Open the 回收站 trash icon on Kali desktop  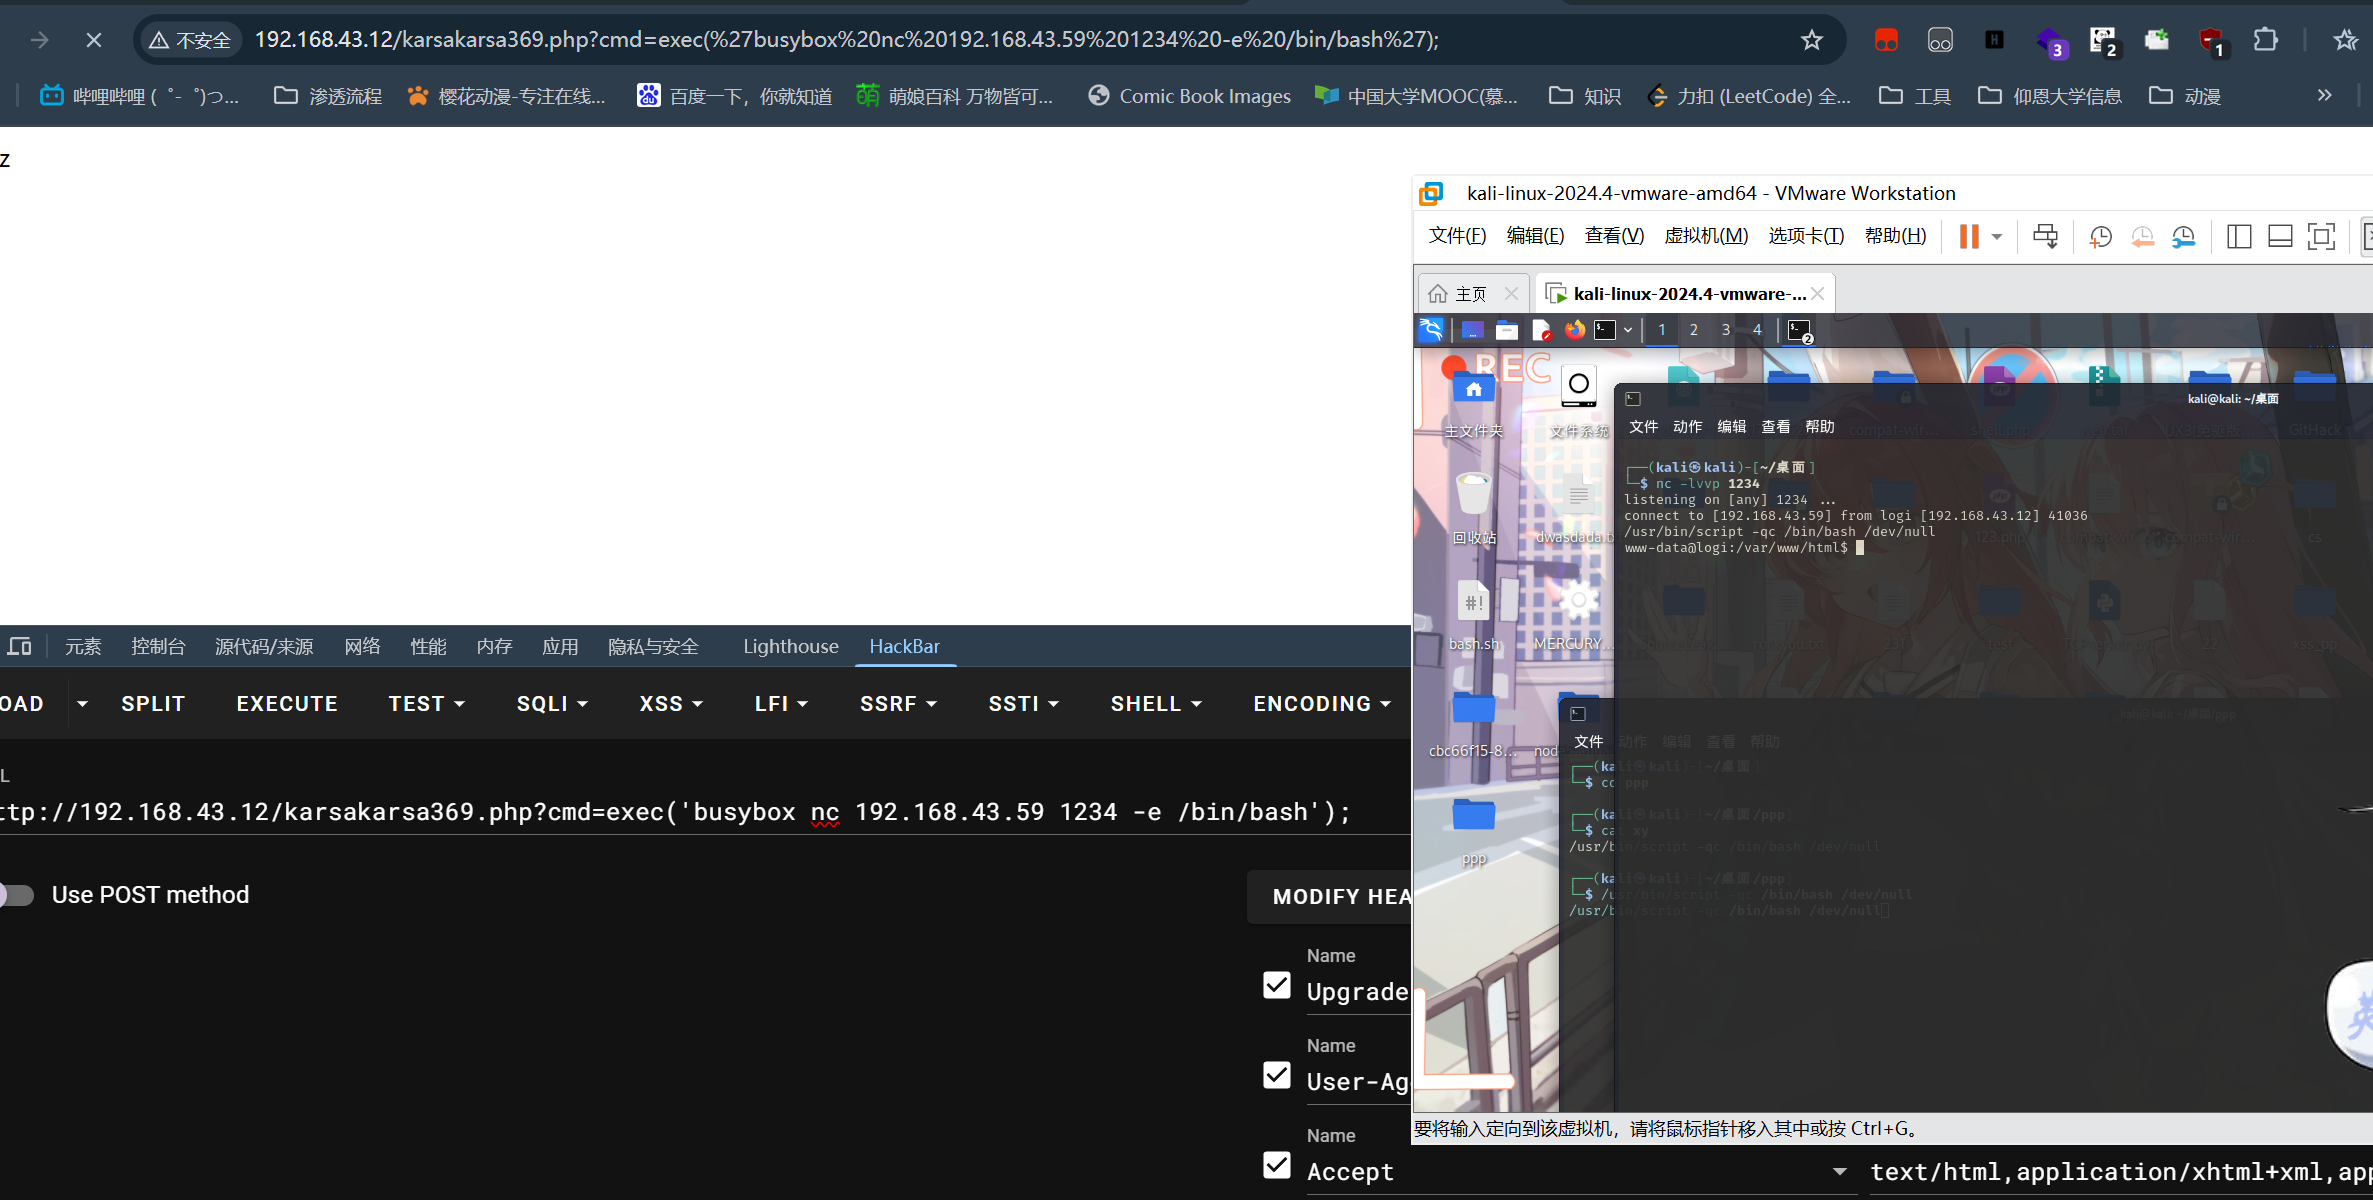tap(1474, 508)
